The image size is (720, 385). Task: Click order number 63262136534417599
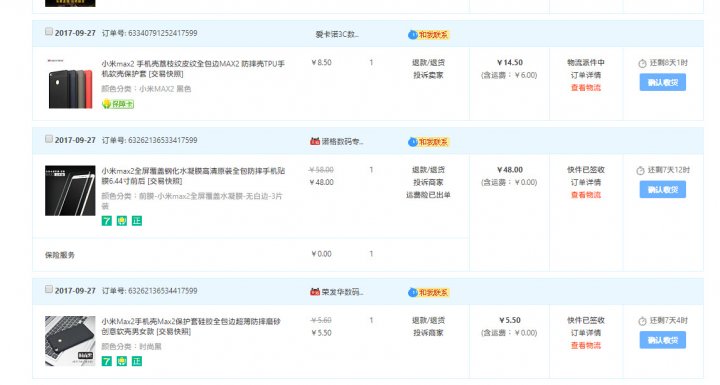point(163,291)
